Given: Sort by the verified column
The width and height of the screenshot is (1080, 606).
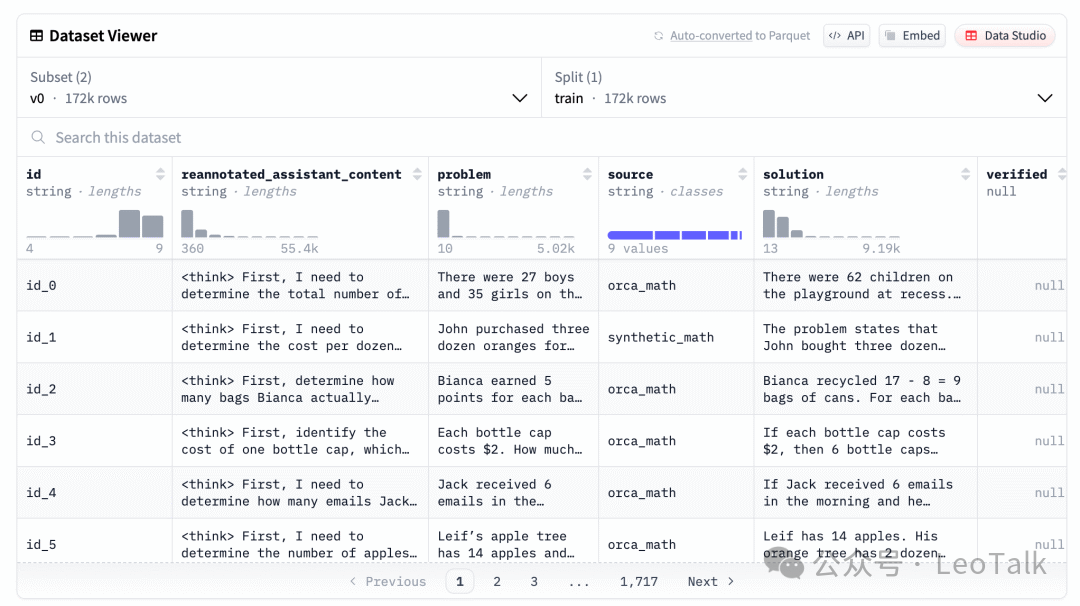Looking at the screenshot, I should (1061, 174).
